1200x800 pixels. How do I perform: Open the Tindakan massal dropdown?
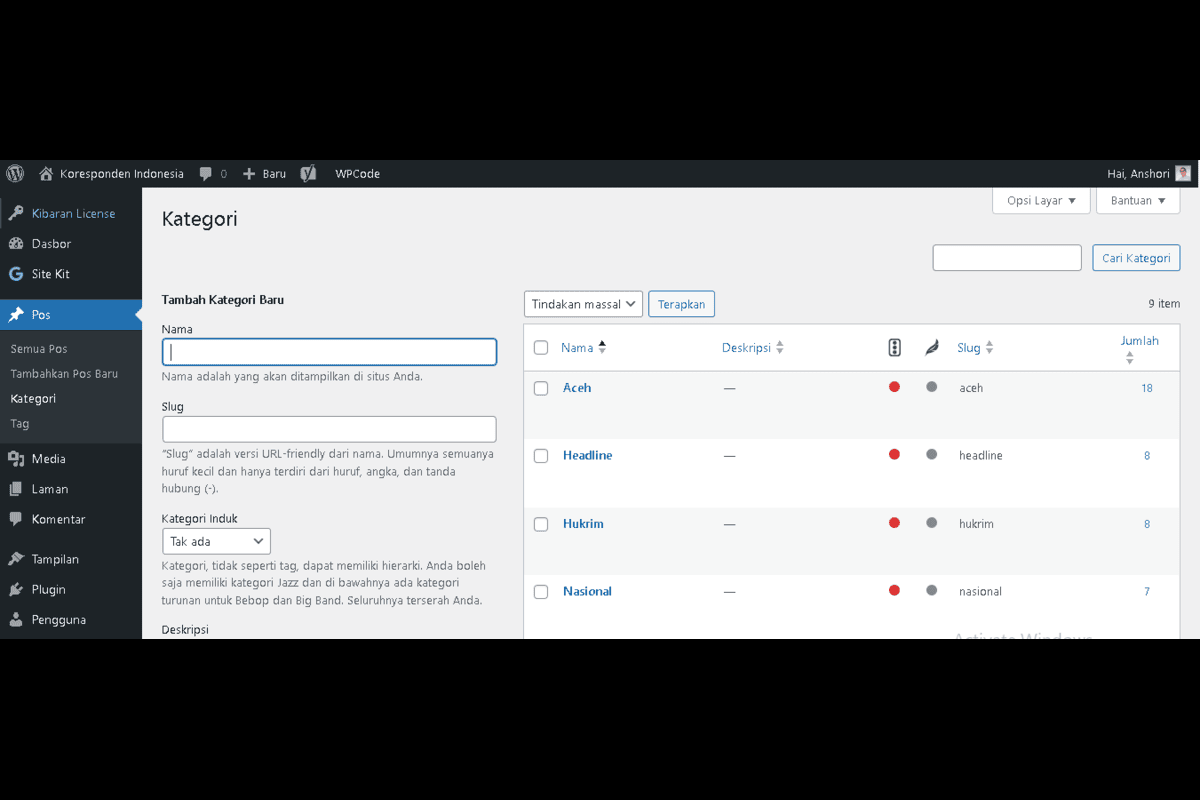[x=583, y=304]
